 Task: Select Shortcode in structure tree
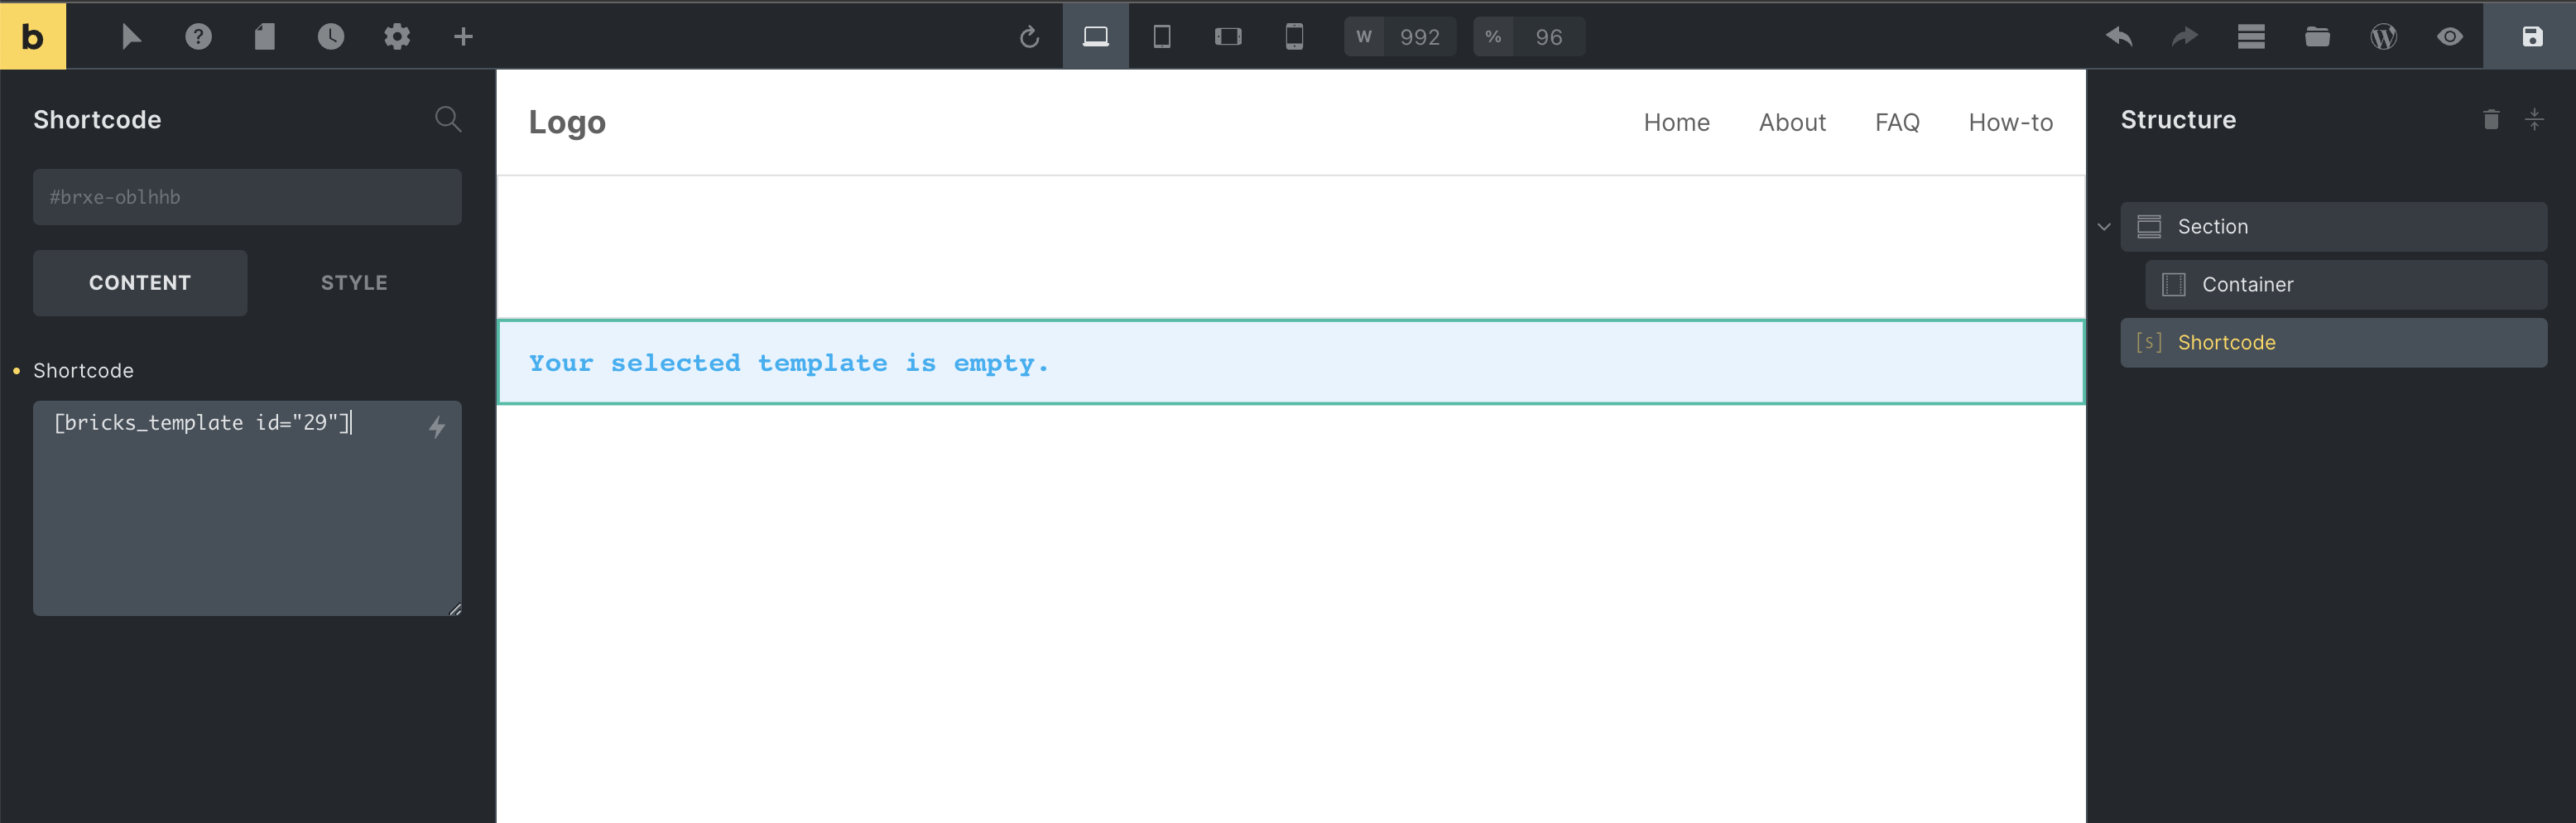2333,343
